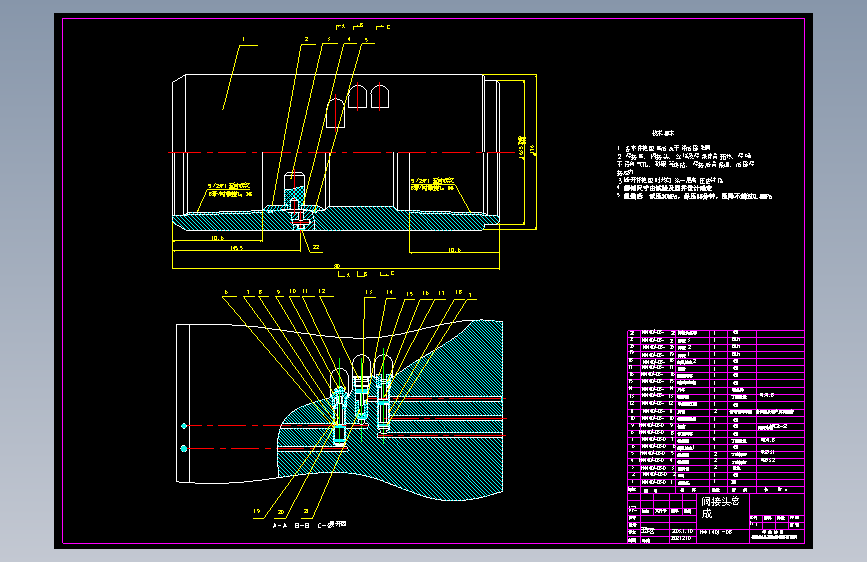Click balloon number 22 below the top view
867x562 pixels.
pos(316,247)
